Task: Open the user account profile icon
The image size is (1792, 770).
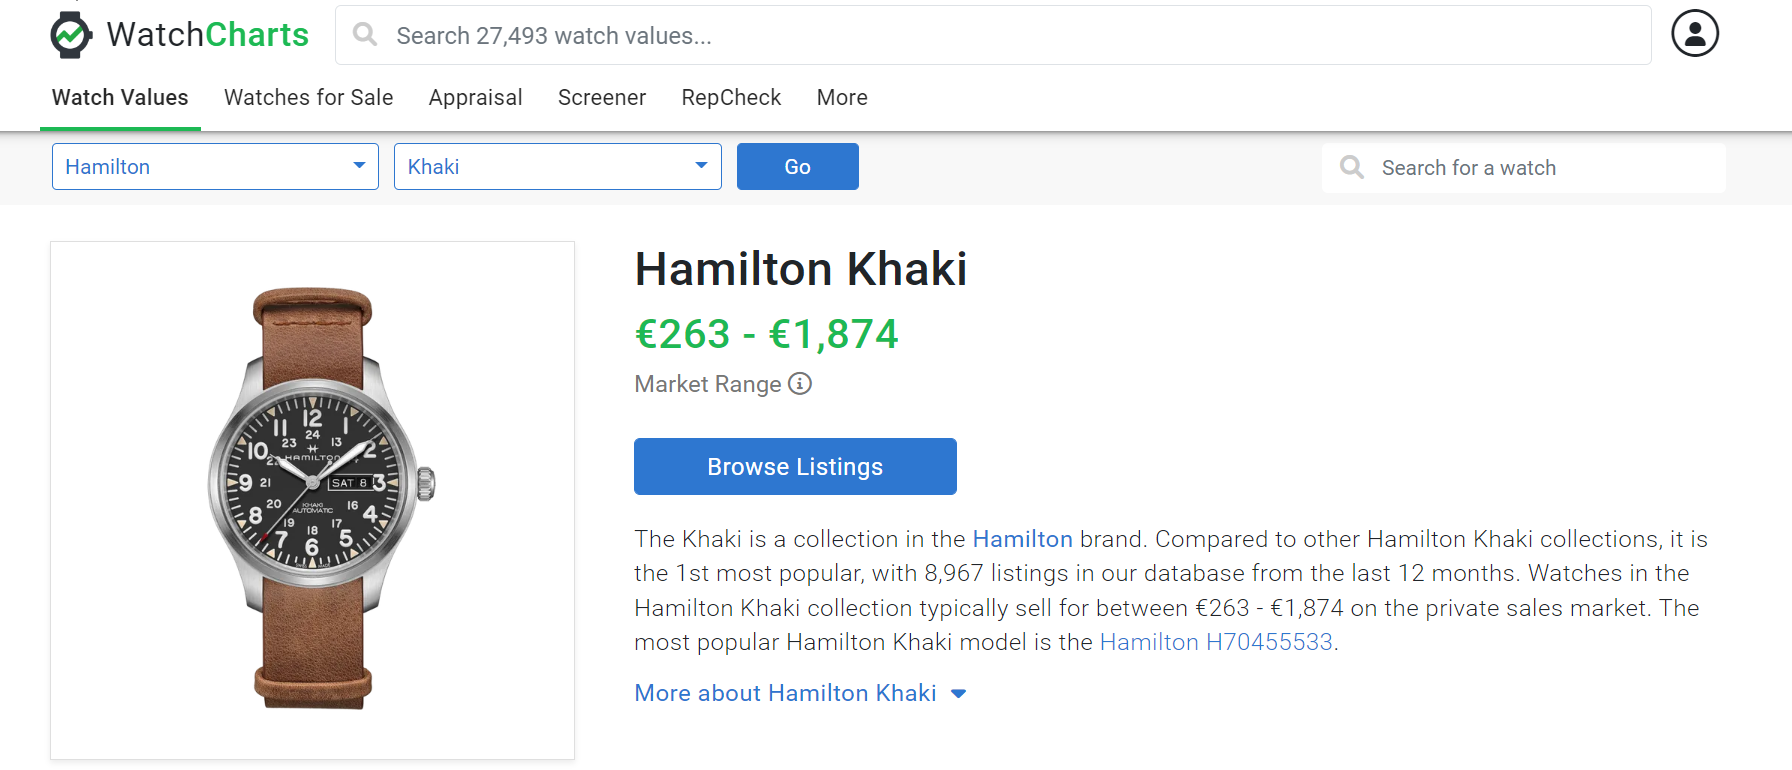Action: coord(1694,34)
